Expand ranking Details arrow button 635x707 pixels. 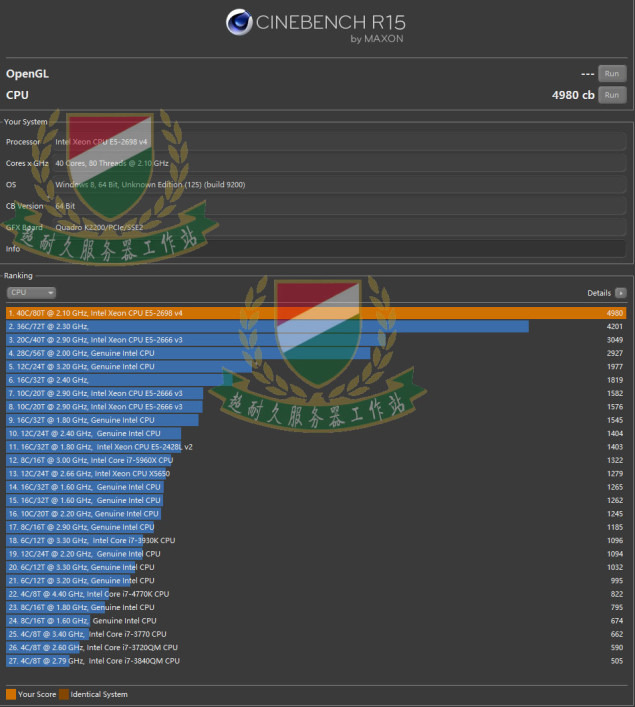620,293
